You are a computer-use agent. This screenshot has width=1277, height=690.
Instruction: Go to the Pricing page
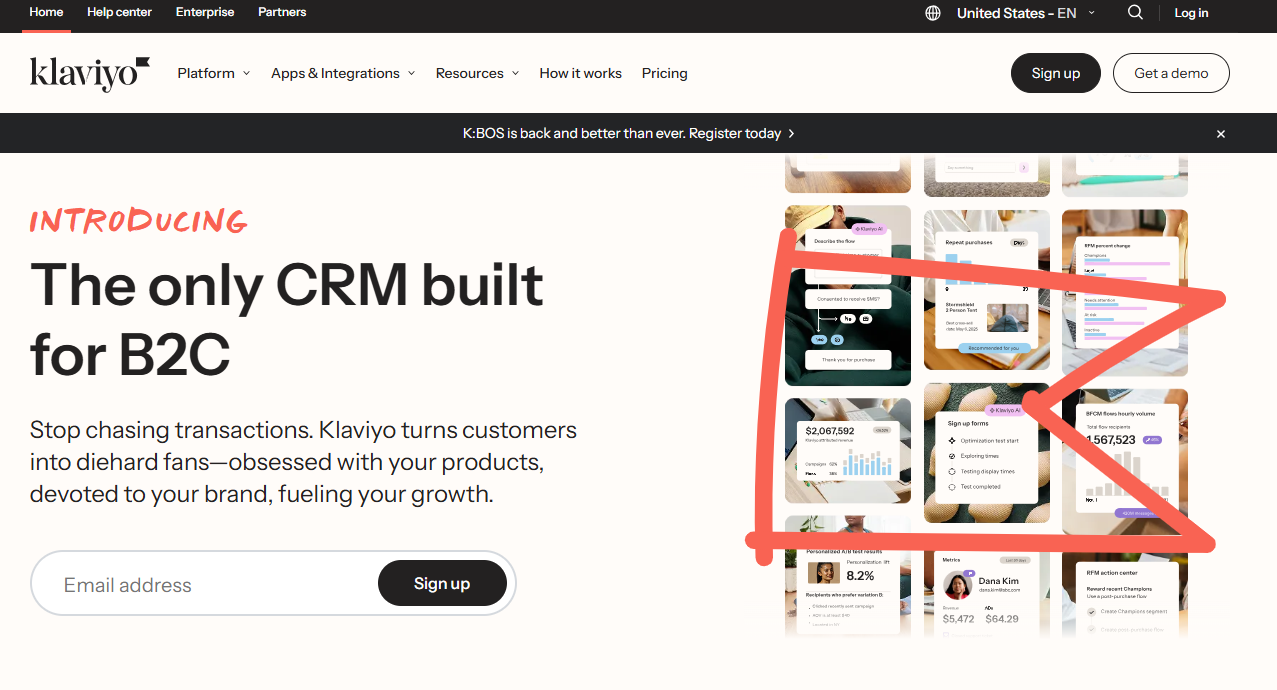(x=665, y=73)
